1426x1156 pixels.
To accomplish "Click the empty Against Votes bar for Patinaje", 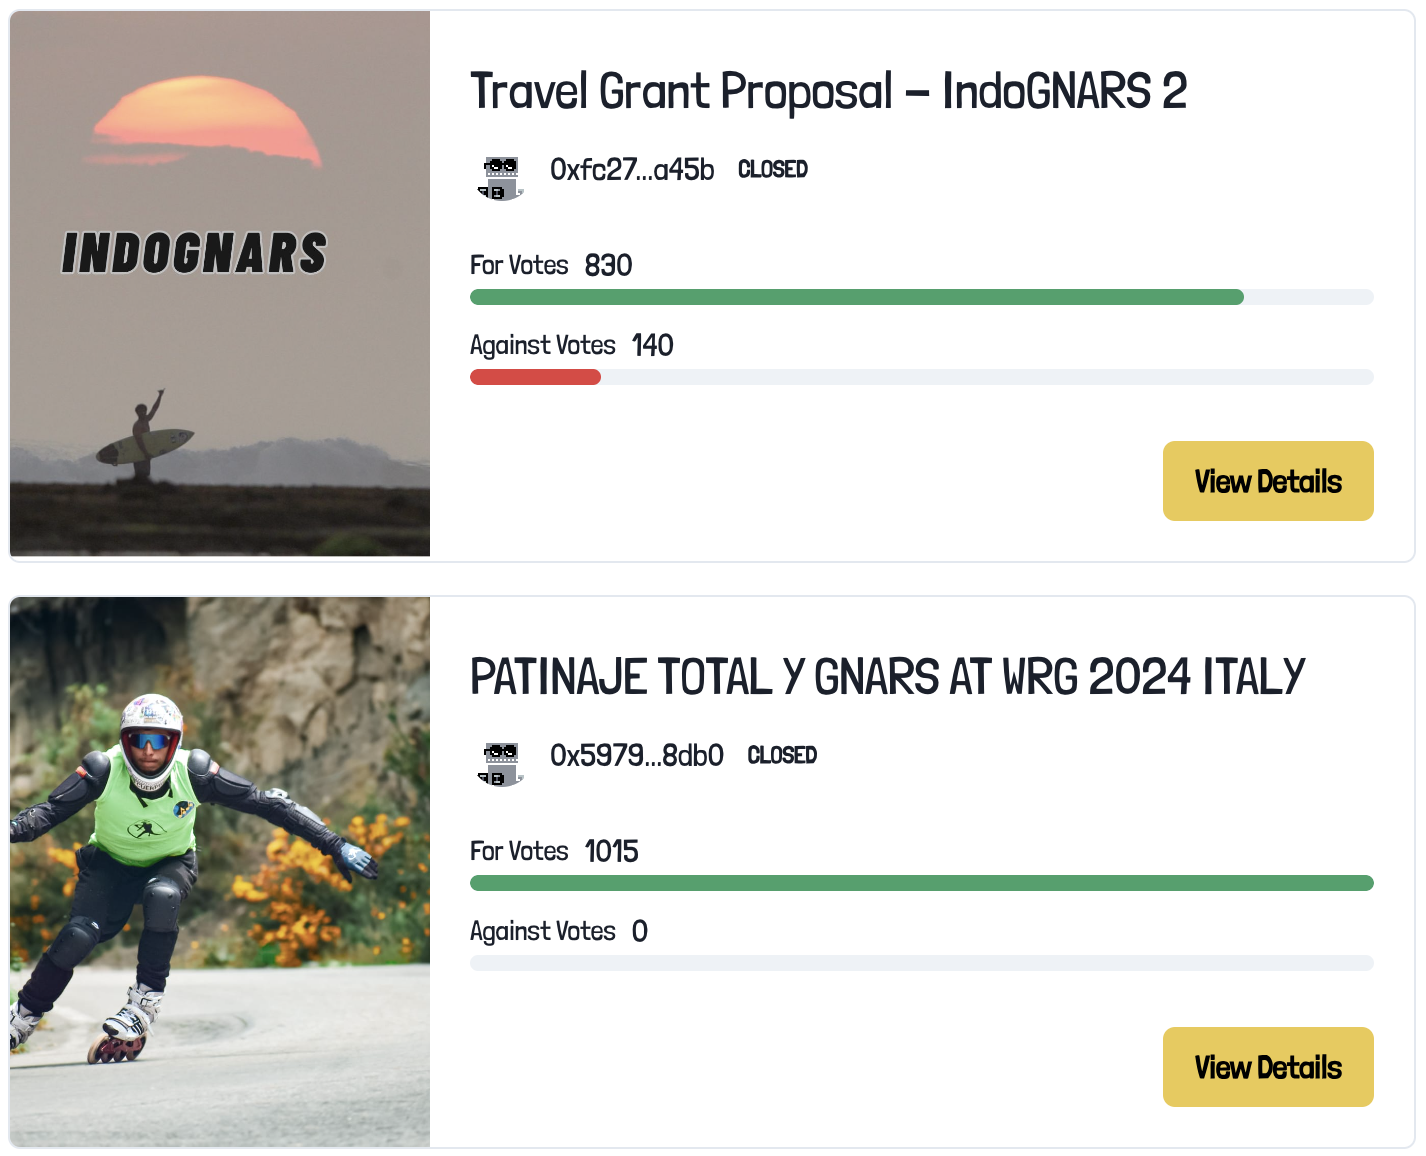I will point(921,963).
